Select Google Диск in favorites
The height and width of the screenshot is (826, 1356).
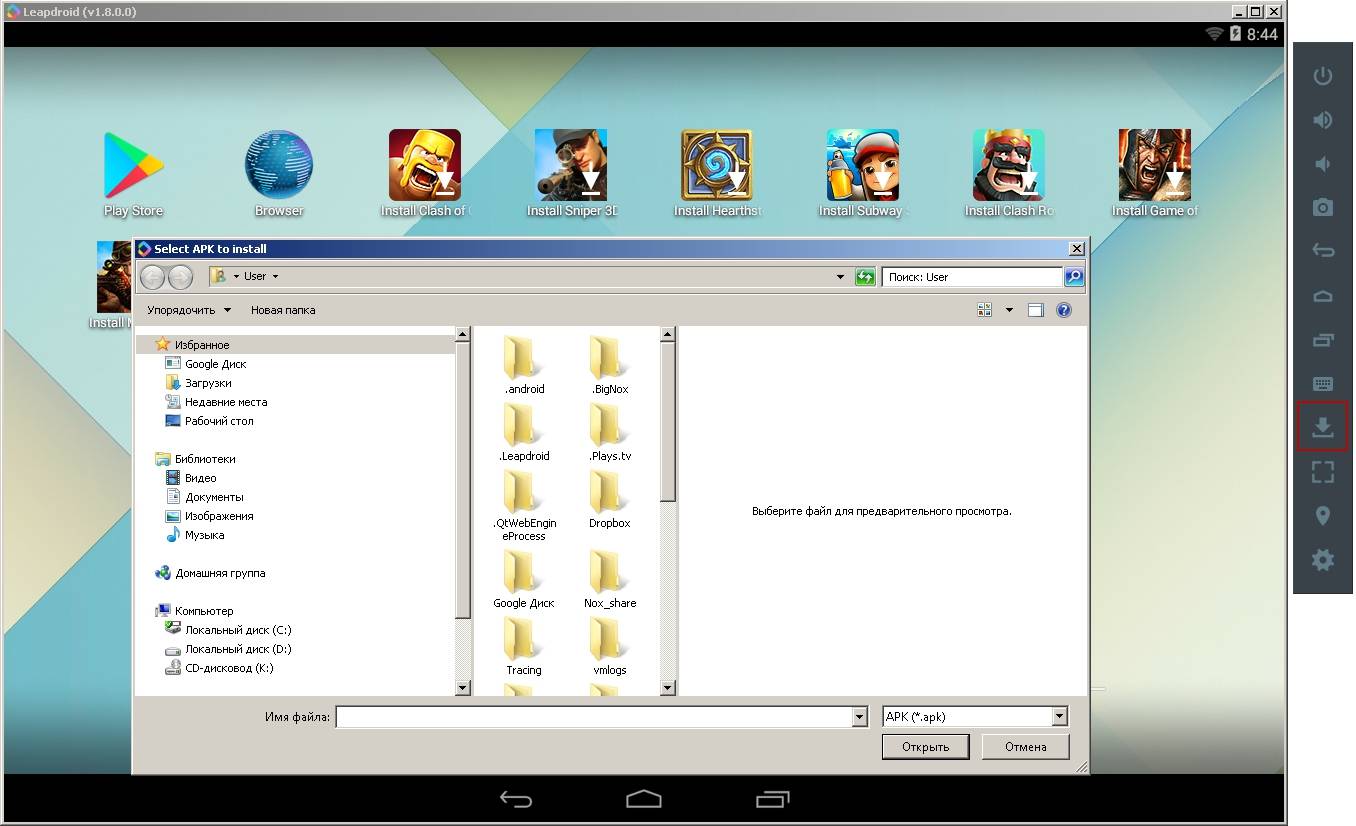pyautogui.click(x=215, y=364)
